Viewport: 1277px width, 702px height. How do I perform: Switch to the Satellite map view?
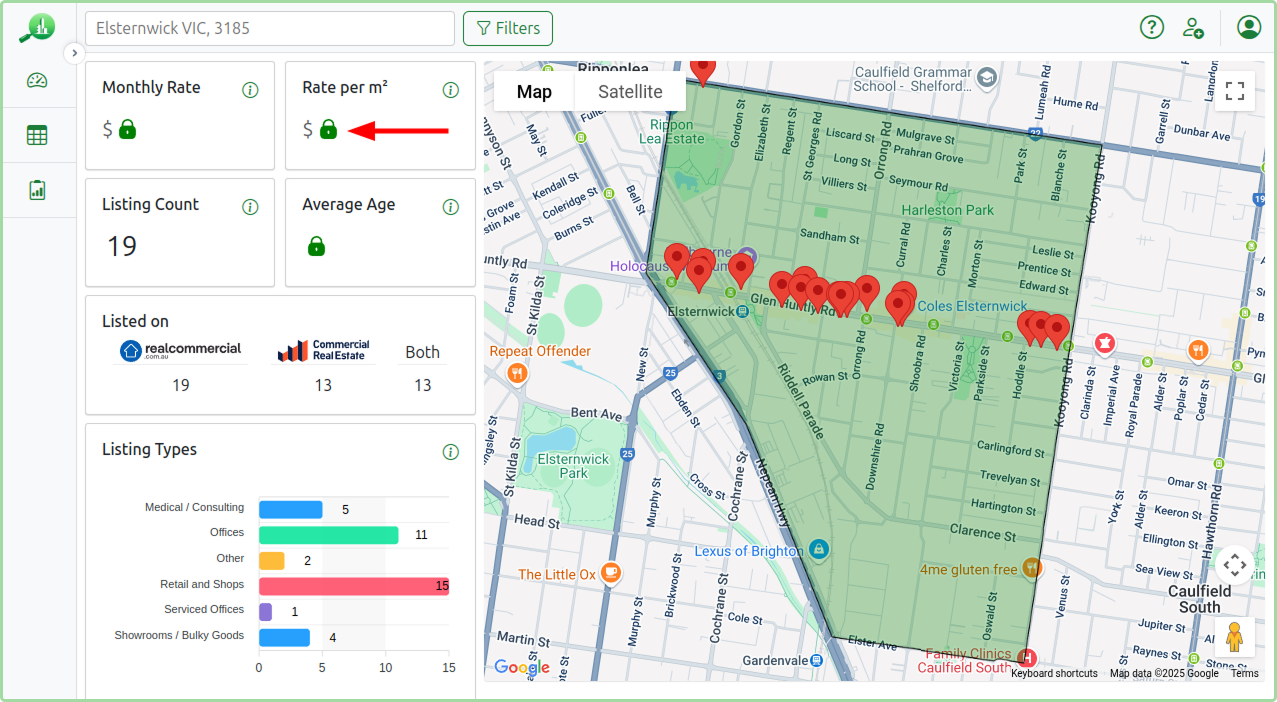[x=630, y=91]
